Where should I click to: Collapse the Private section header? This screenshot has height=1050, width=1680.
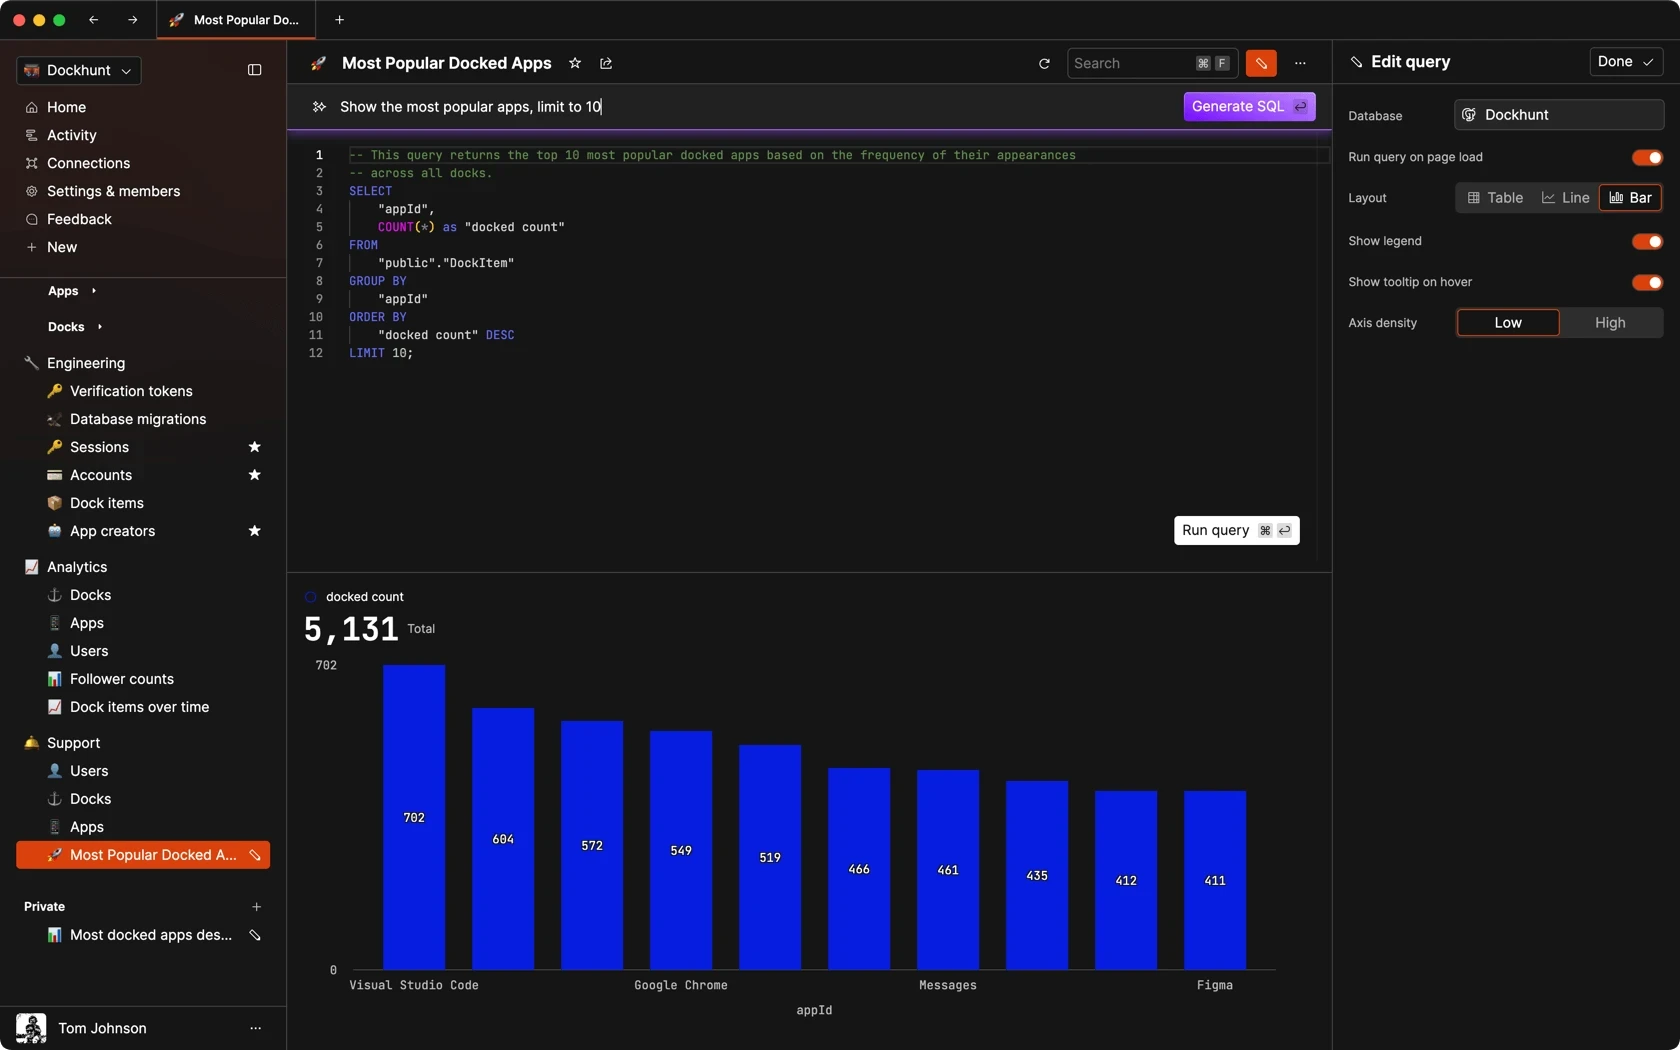coord(44,907)
